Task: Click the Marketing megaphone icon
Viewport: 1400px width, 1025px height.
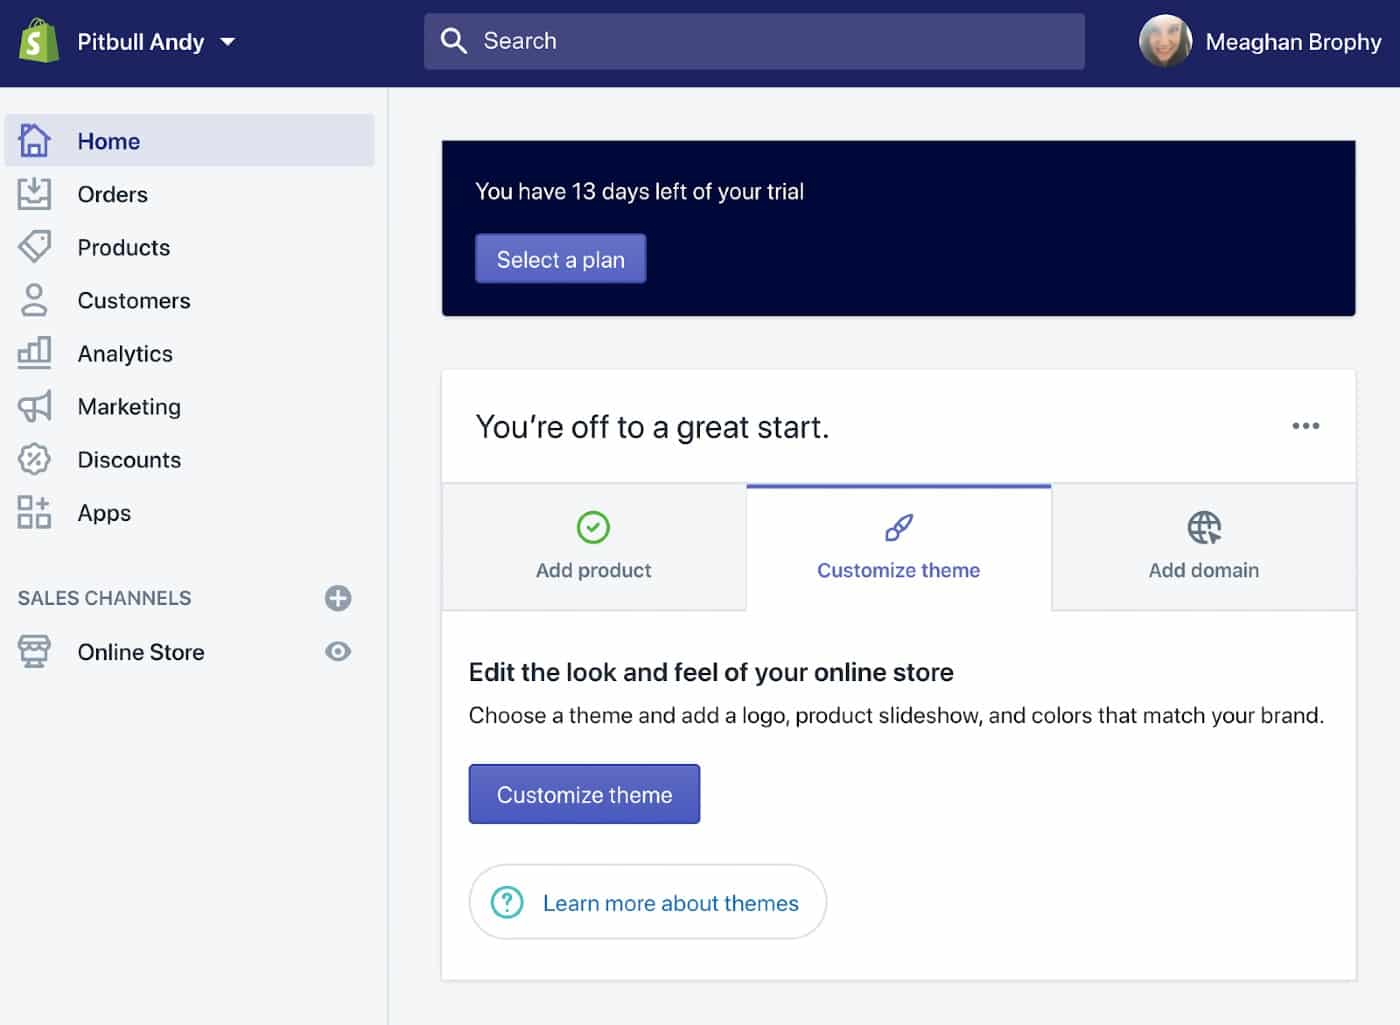Action: pos(35,406)
